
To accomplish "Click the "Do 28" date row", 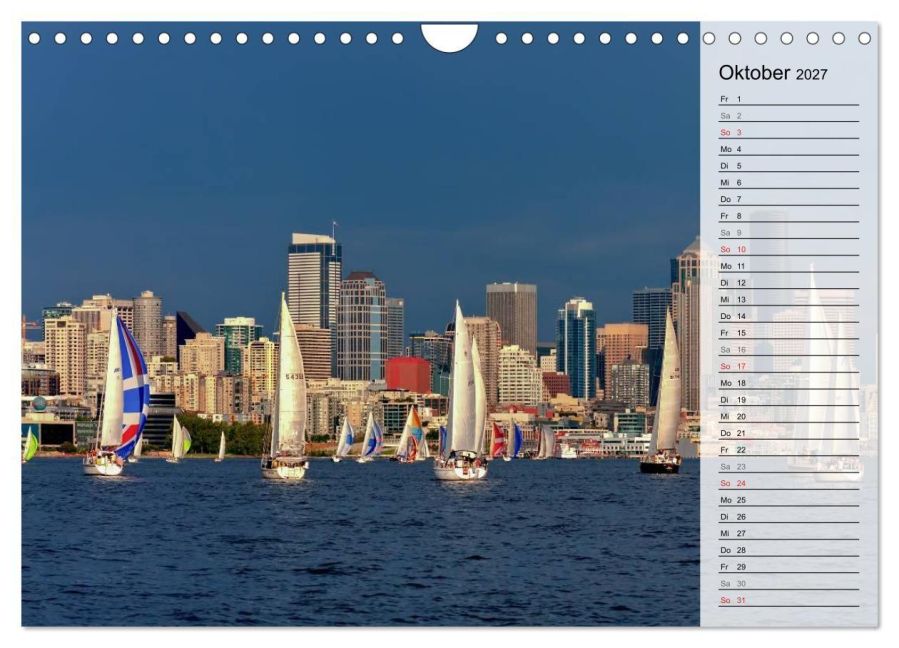I will coord(789,550).
